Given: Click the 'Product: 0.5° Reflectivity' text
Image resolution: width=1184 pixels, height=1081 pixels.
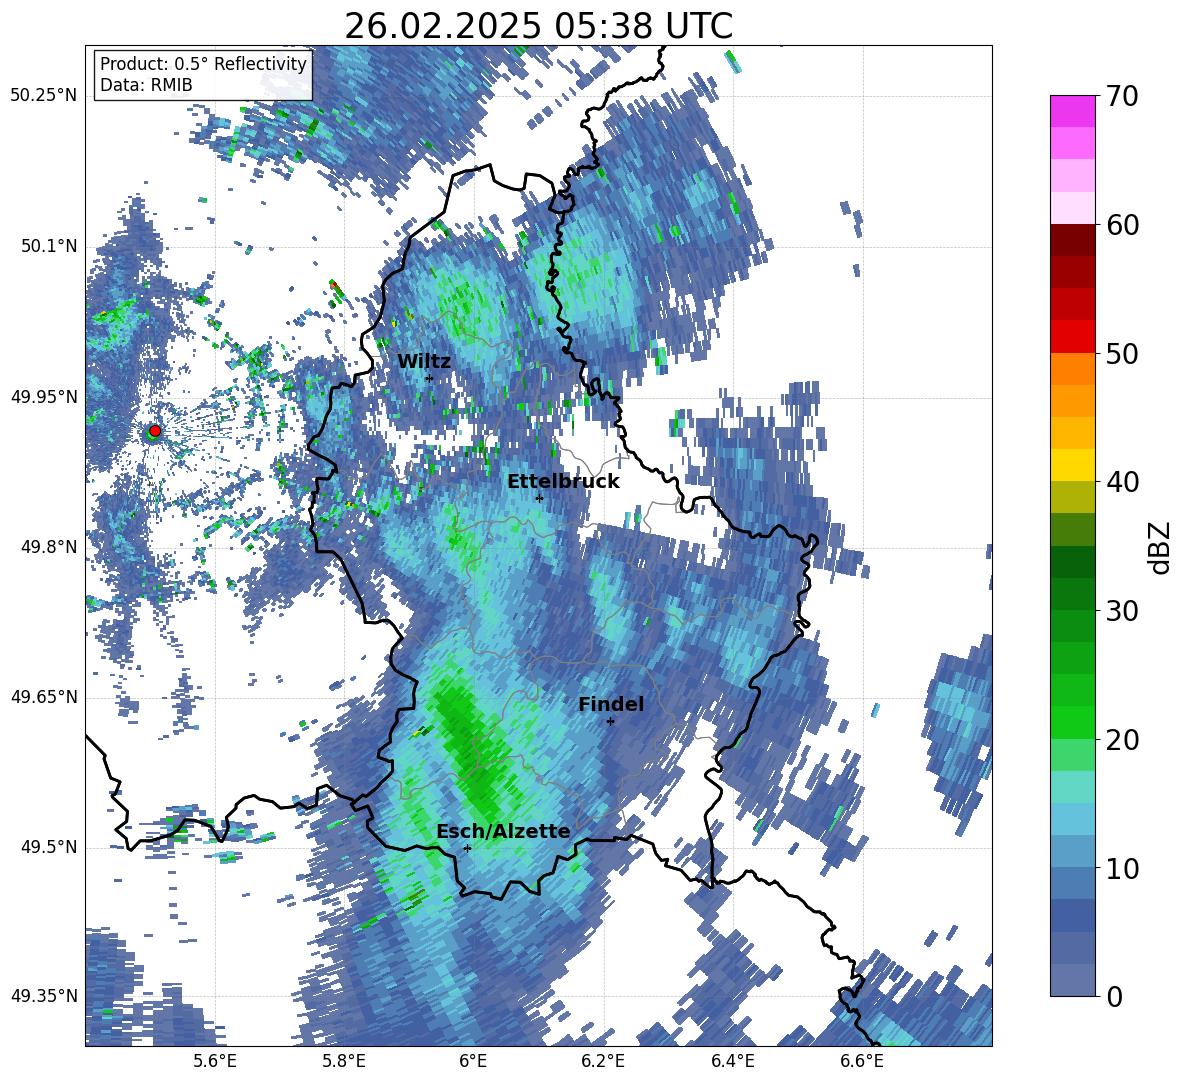Looking at the screenshot, I should tap(203, 64).
